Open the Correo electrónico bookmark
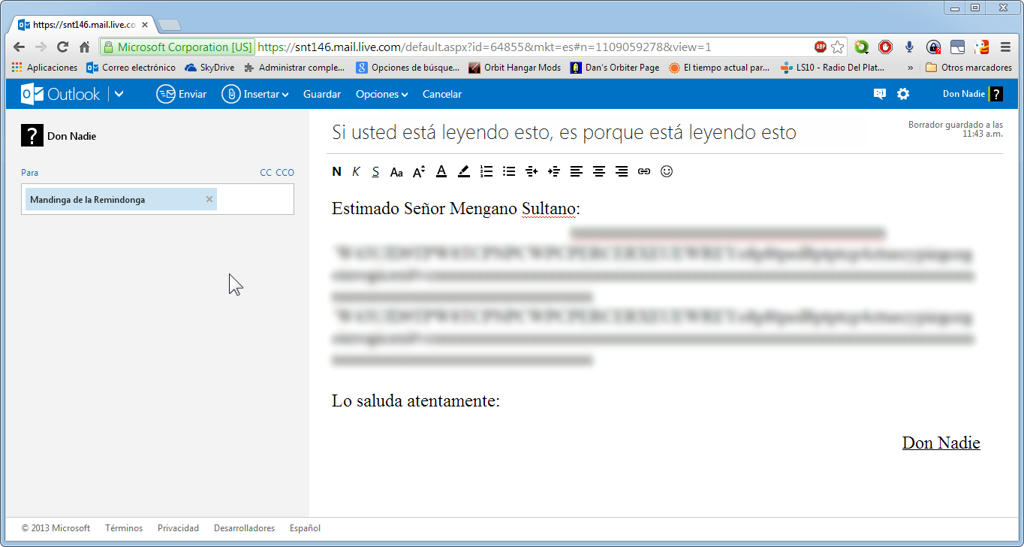1024x547 pixels. tap(131, 67)
